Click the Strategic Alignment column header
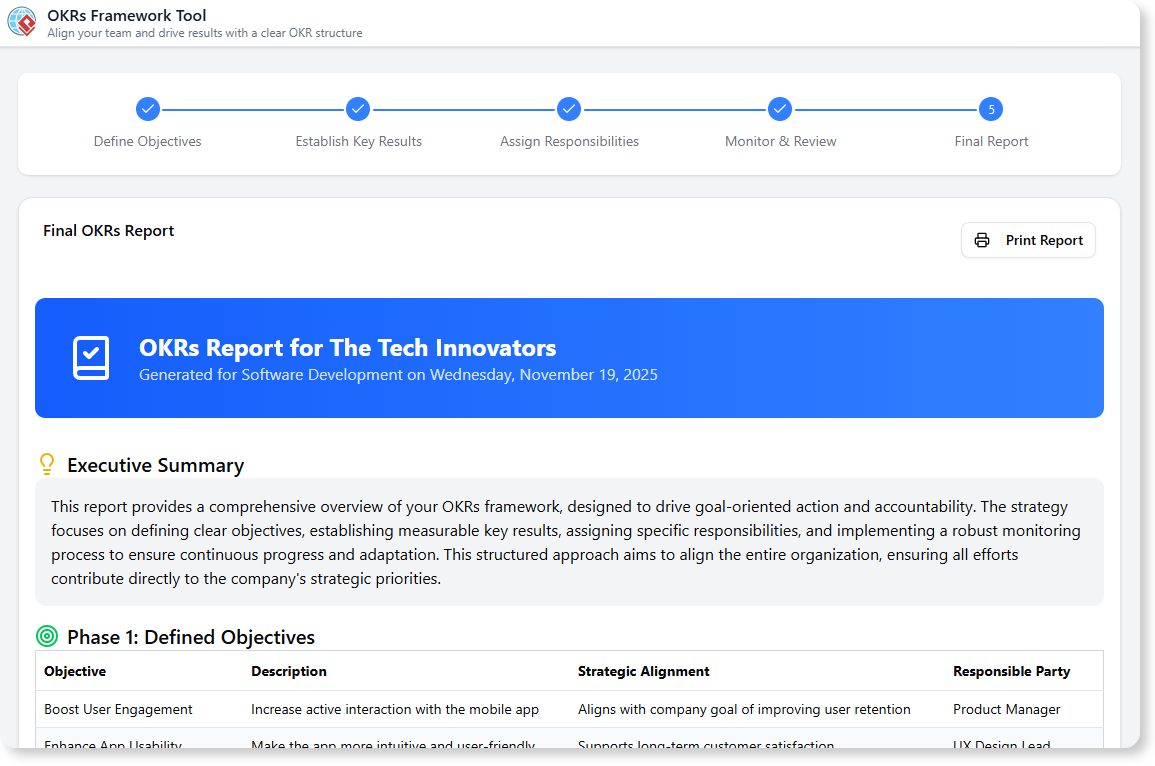Viewport: 1155px width, 766px height. click(643, 671)
